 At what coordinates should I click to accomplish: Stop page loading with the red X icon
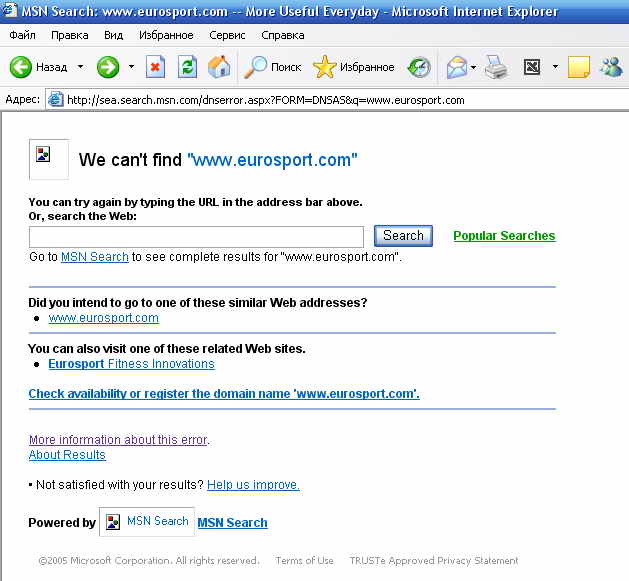click(x=155, y=67)
